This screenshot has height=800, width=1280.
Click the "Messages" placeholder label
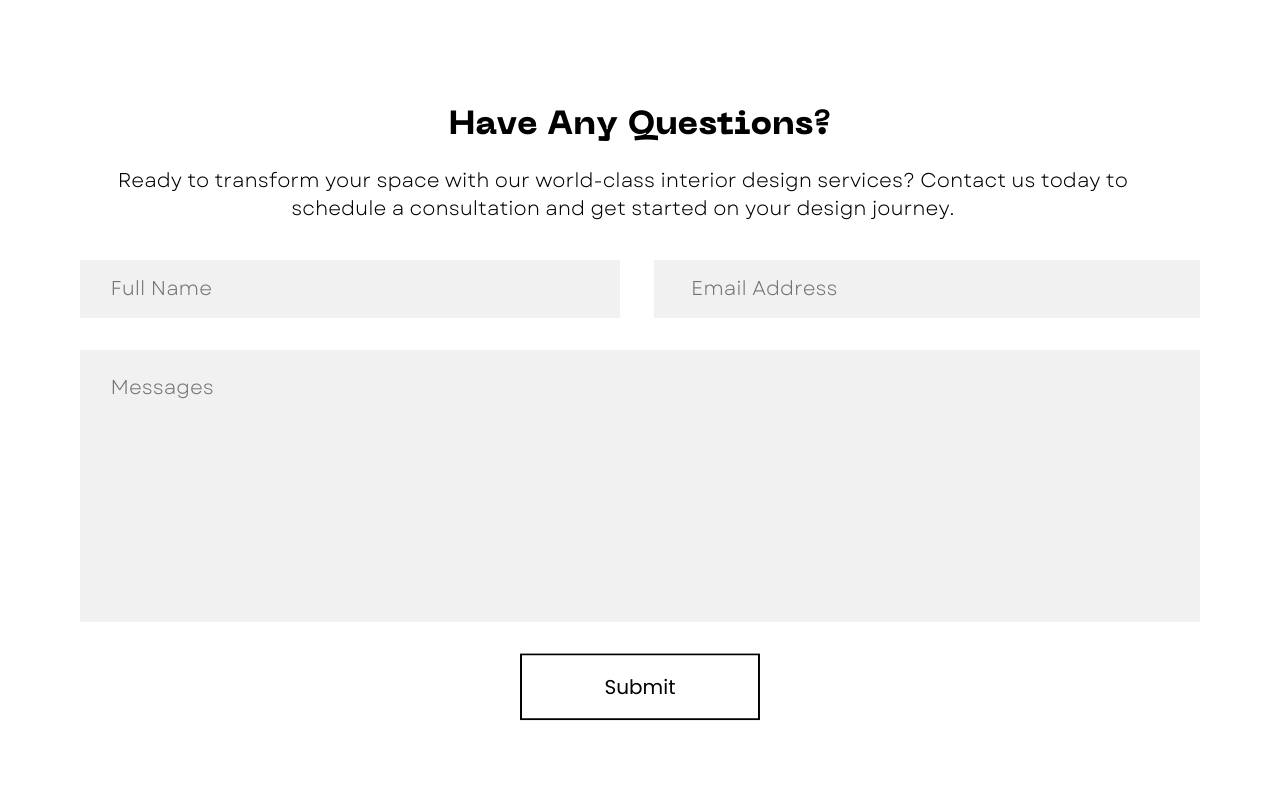(x=162, y=388)
